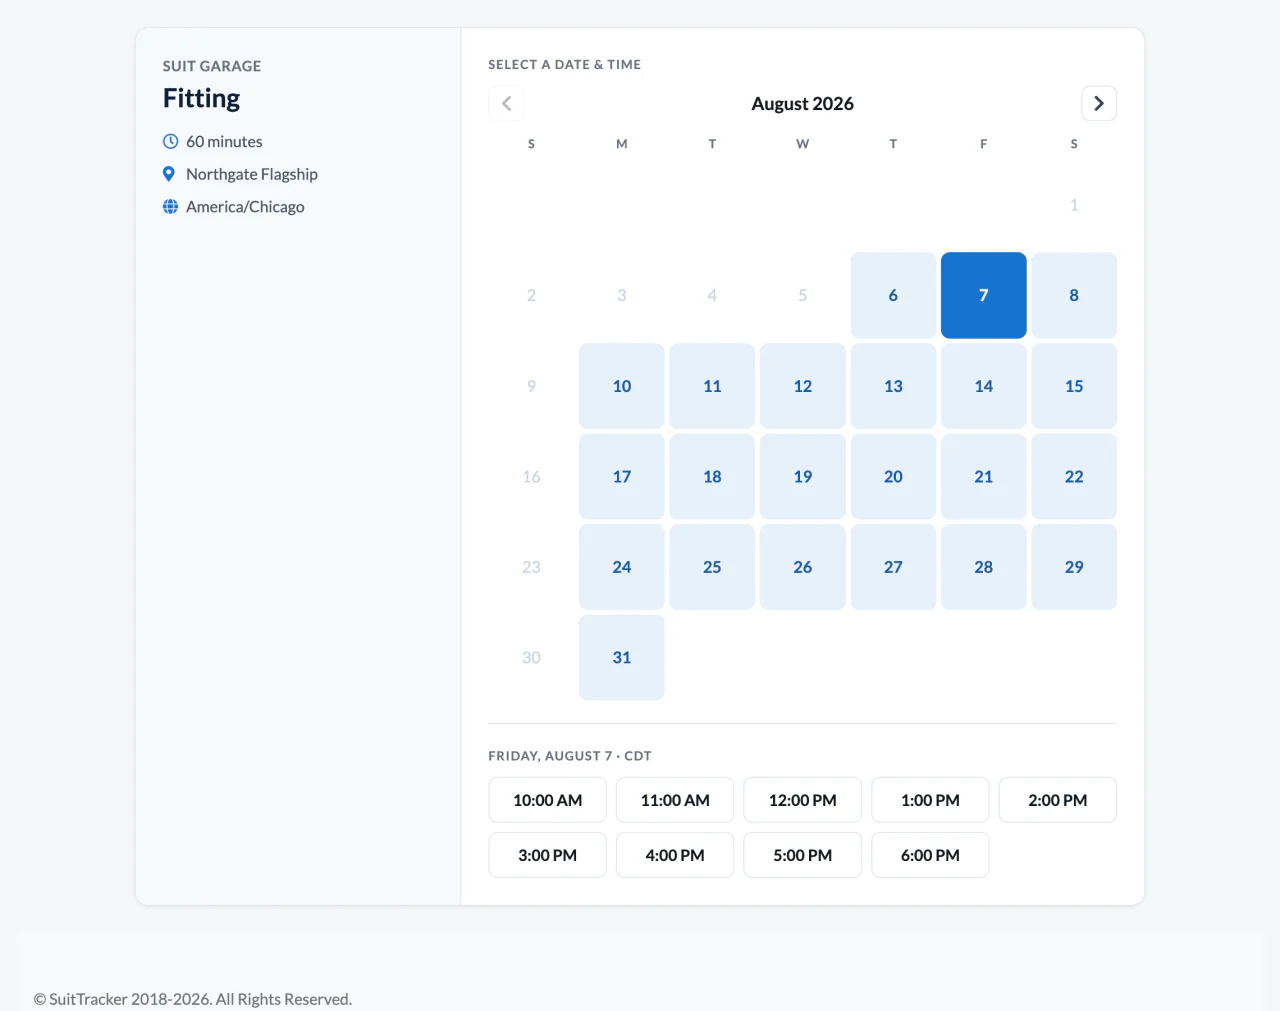Viewport: 1280px width, 1011px height.
Task: Select the 3:00 PM time slot
Action: (547, 855)
